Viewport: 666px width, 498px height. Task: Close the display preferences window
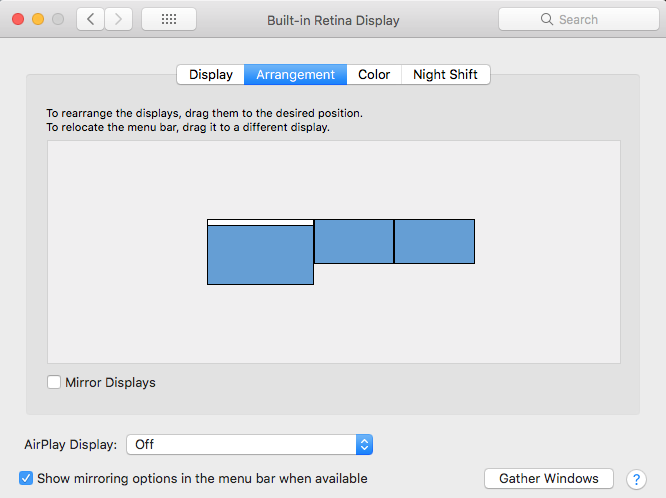(17, 19)
